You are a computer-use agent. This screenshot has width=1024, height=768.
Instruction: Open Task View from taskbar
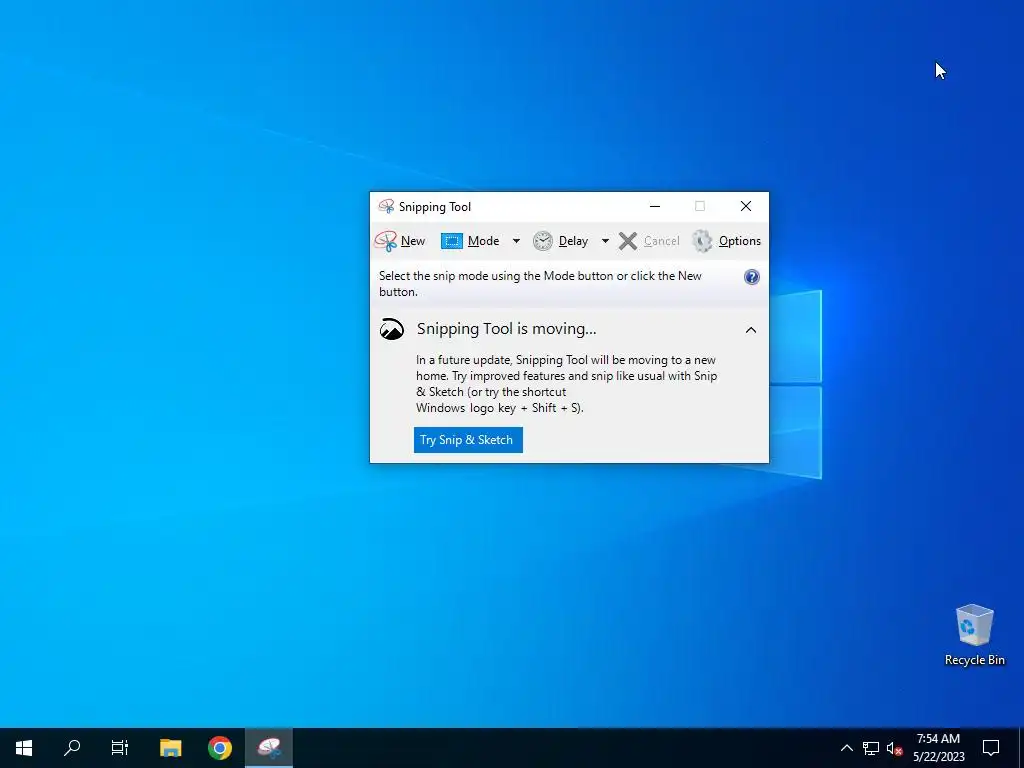(x=120, y=748)
